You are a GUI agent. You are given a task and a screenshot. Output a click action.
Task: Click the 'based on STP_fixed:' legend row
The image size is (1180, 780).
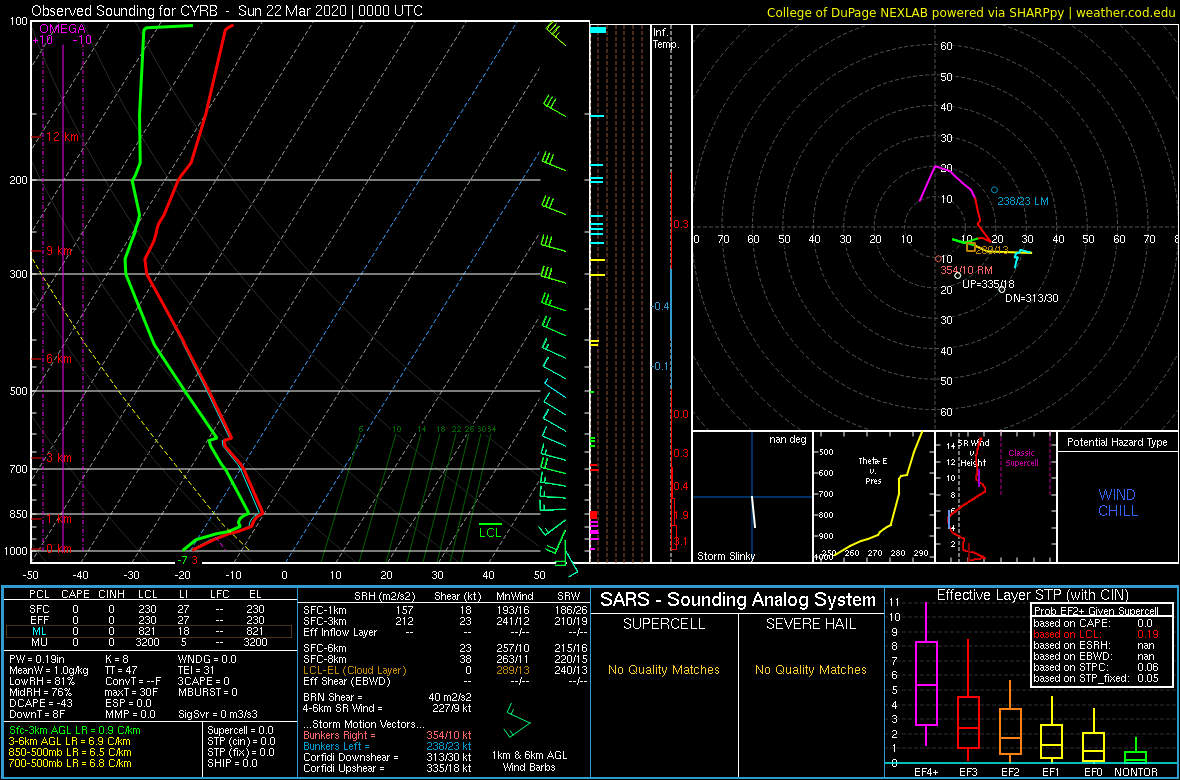coord(1098,680)
